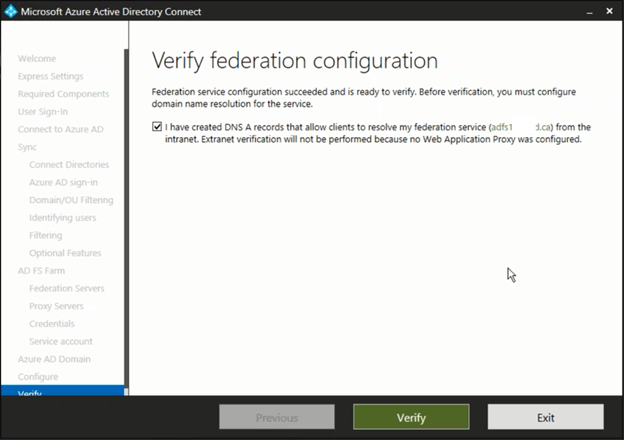Click the Verify federation configuration heading

coord(294,61)
